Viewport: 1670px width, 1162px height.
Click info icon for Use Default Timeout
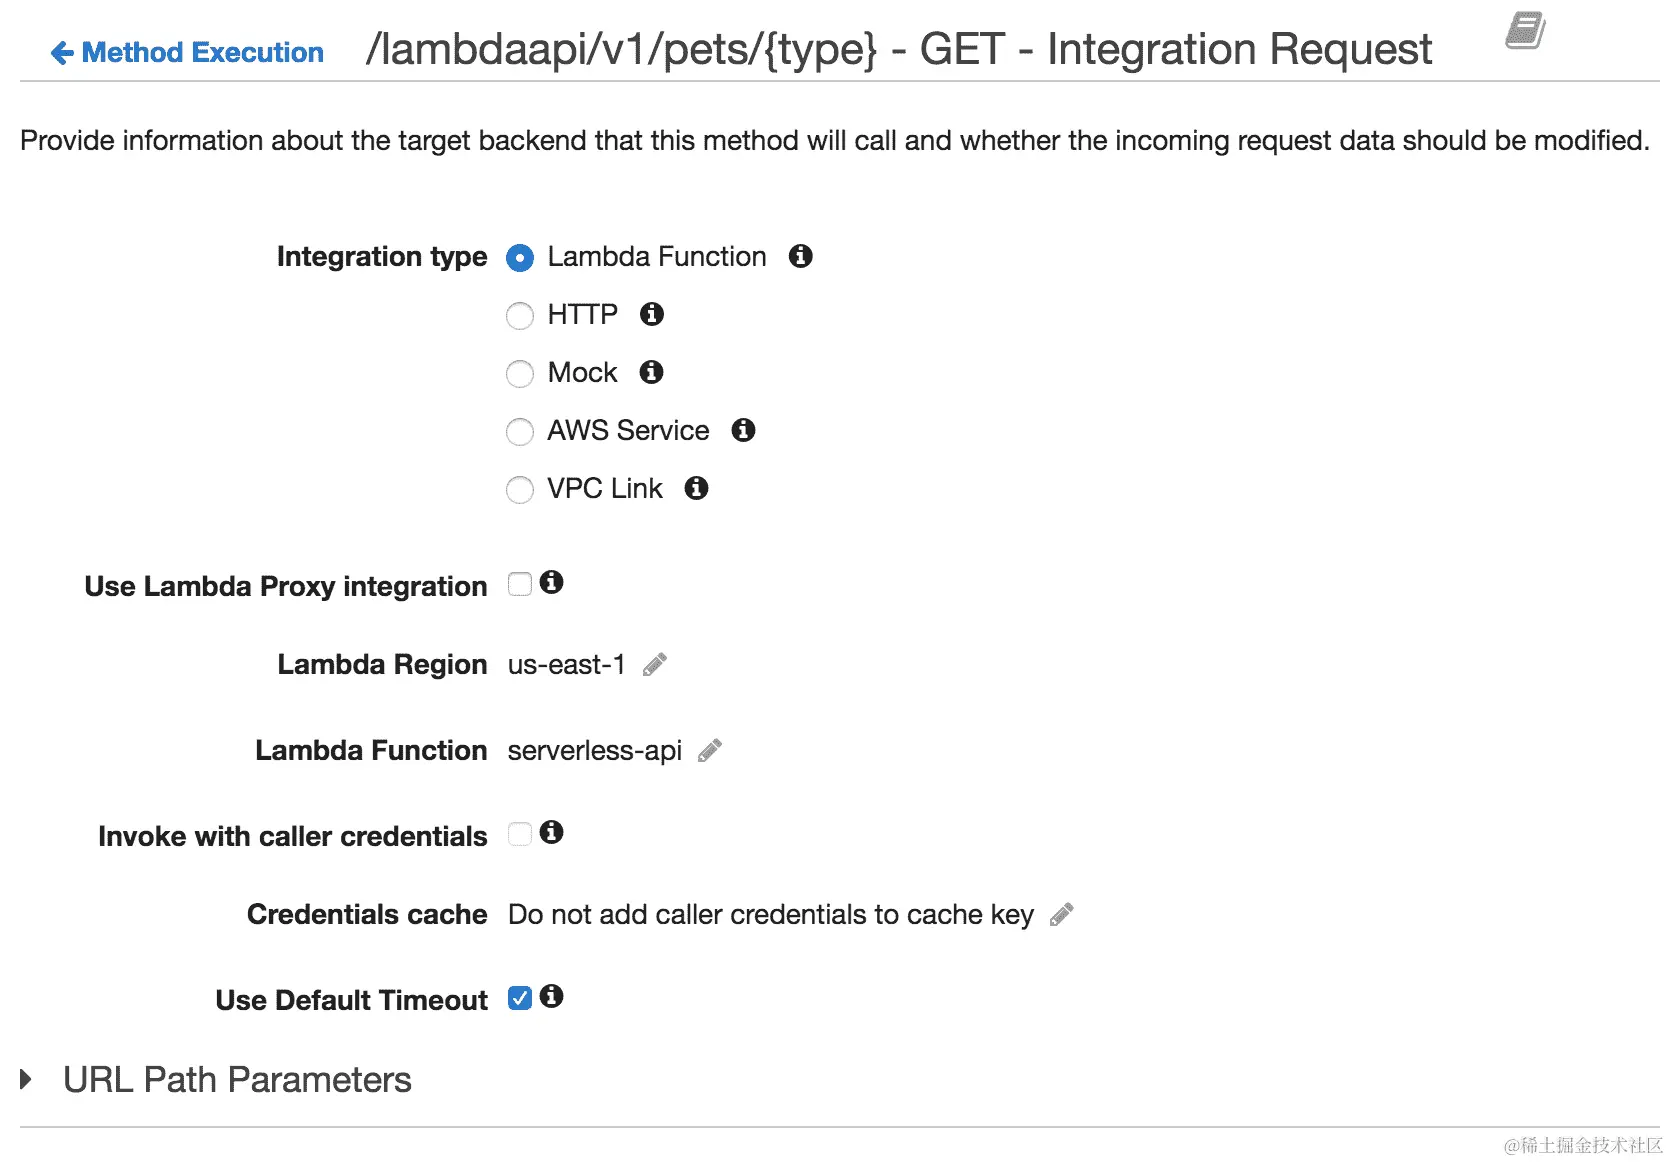tap(551, 996)
